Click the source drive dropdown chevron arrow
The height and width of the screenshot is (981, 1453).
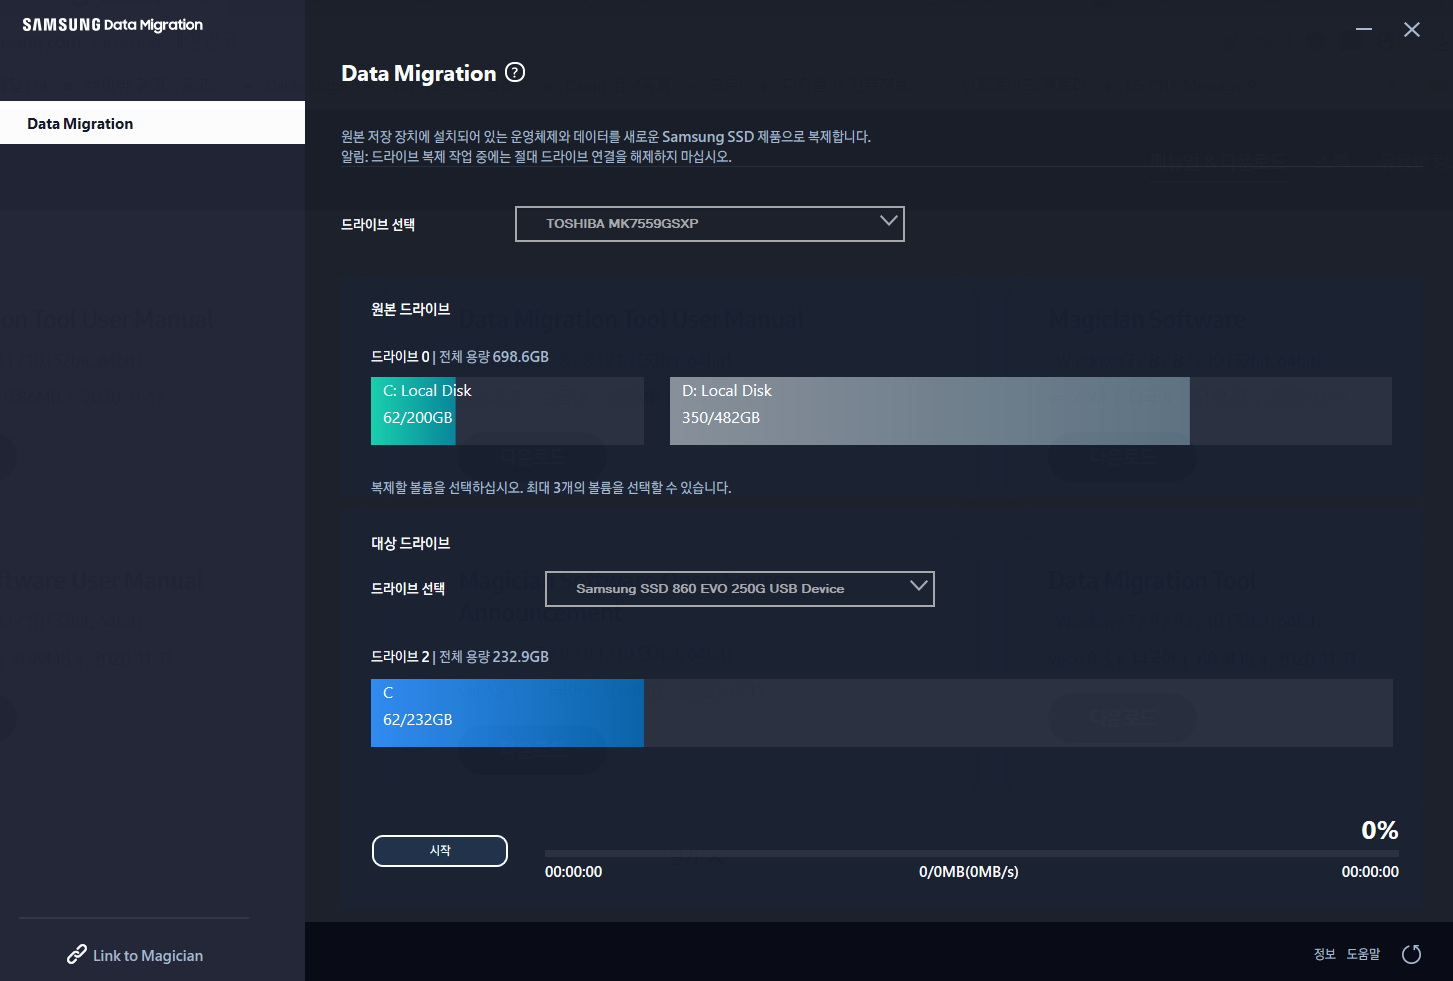(889, 221)
